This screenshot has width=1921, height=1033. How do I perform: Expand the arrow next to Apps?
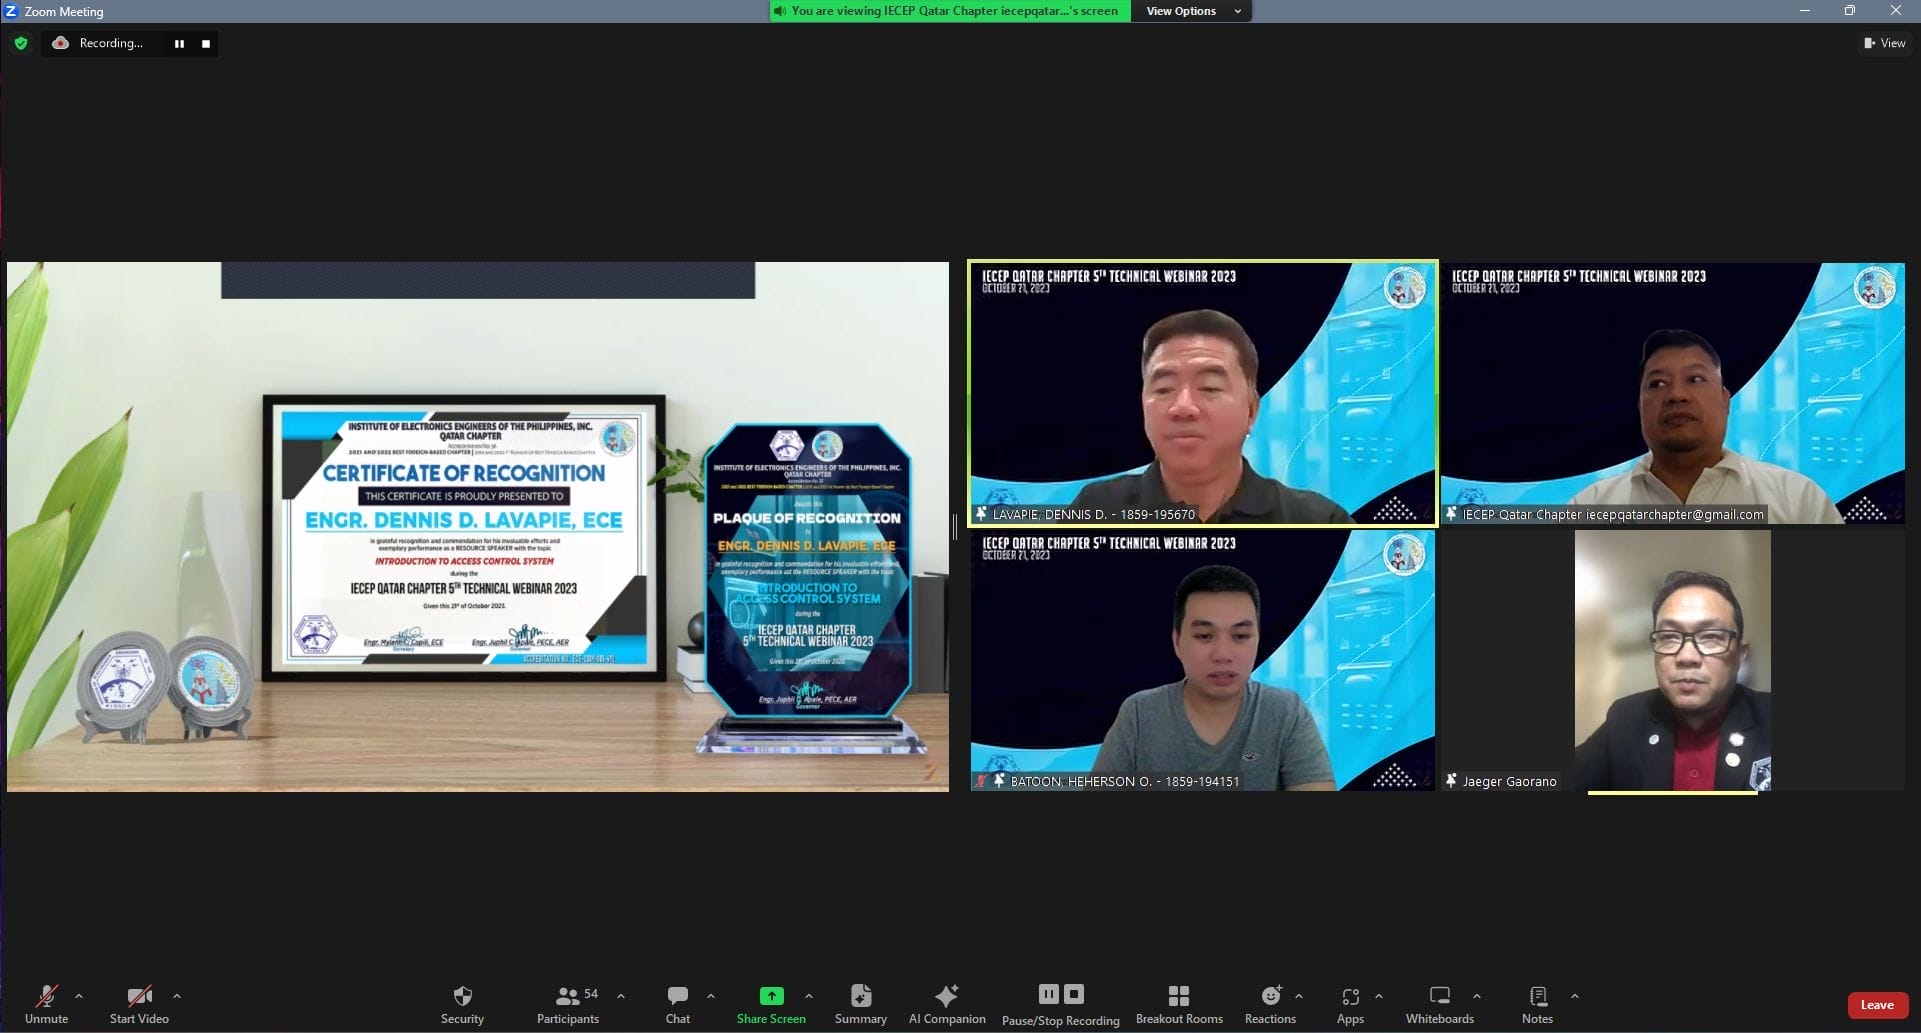tap(1379, 996)
